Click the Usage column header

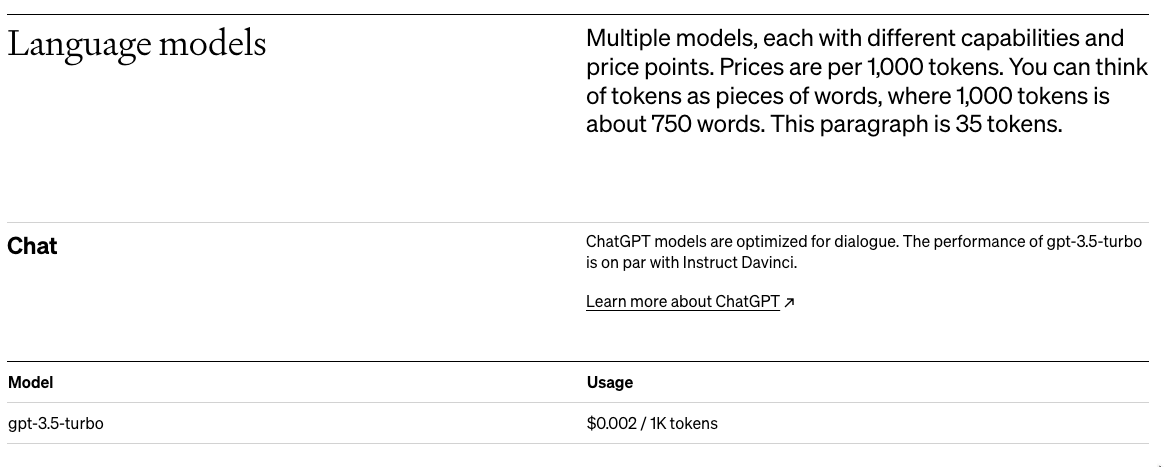tap(609, 382)
